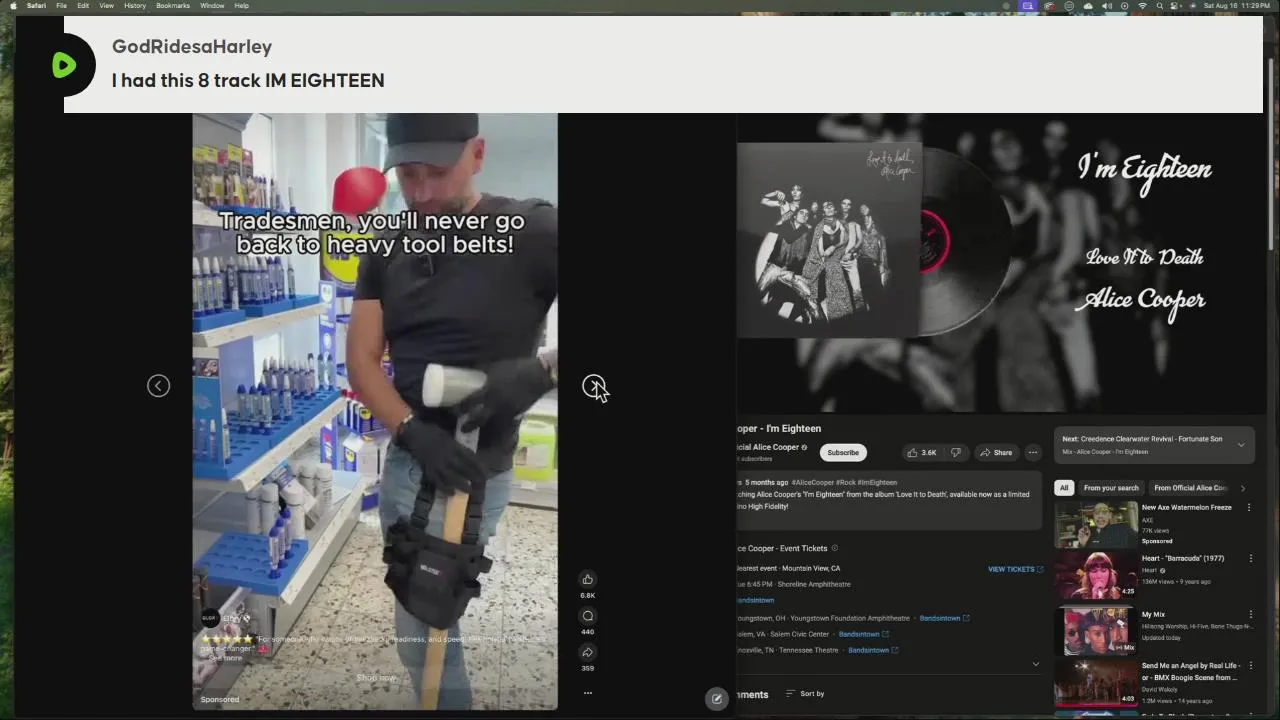Screen dimensions: 1280x720
Task: Open options menu for My Mix
Action: click(1250, 615)
